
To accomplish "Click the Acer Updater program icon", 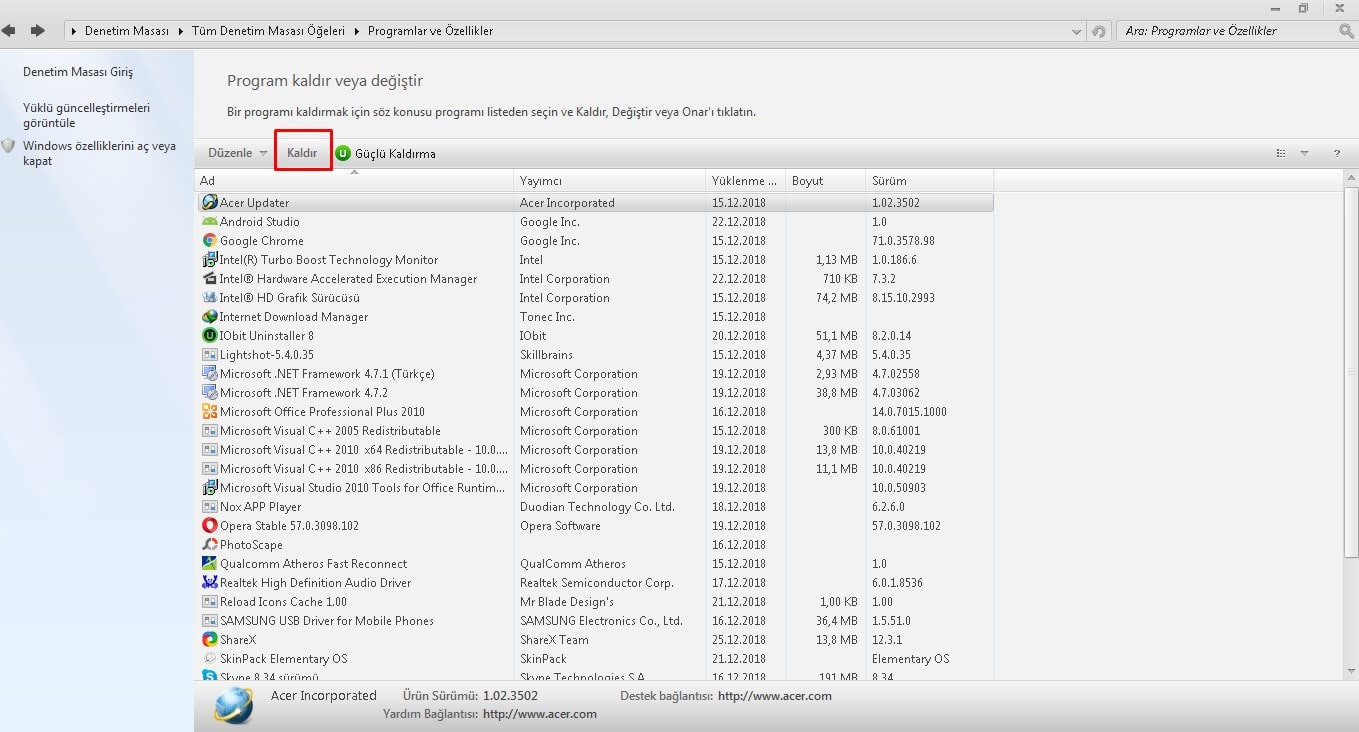I will click(x=209, y=203).
